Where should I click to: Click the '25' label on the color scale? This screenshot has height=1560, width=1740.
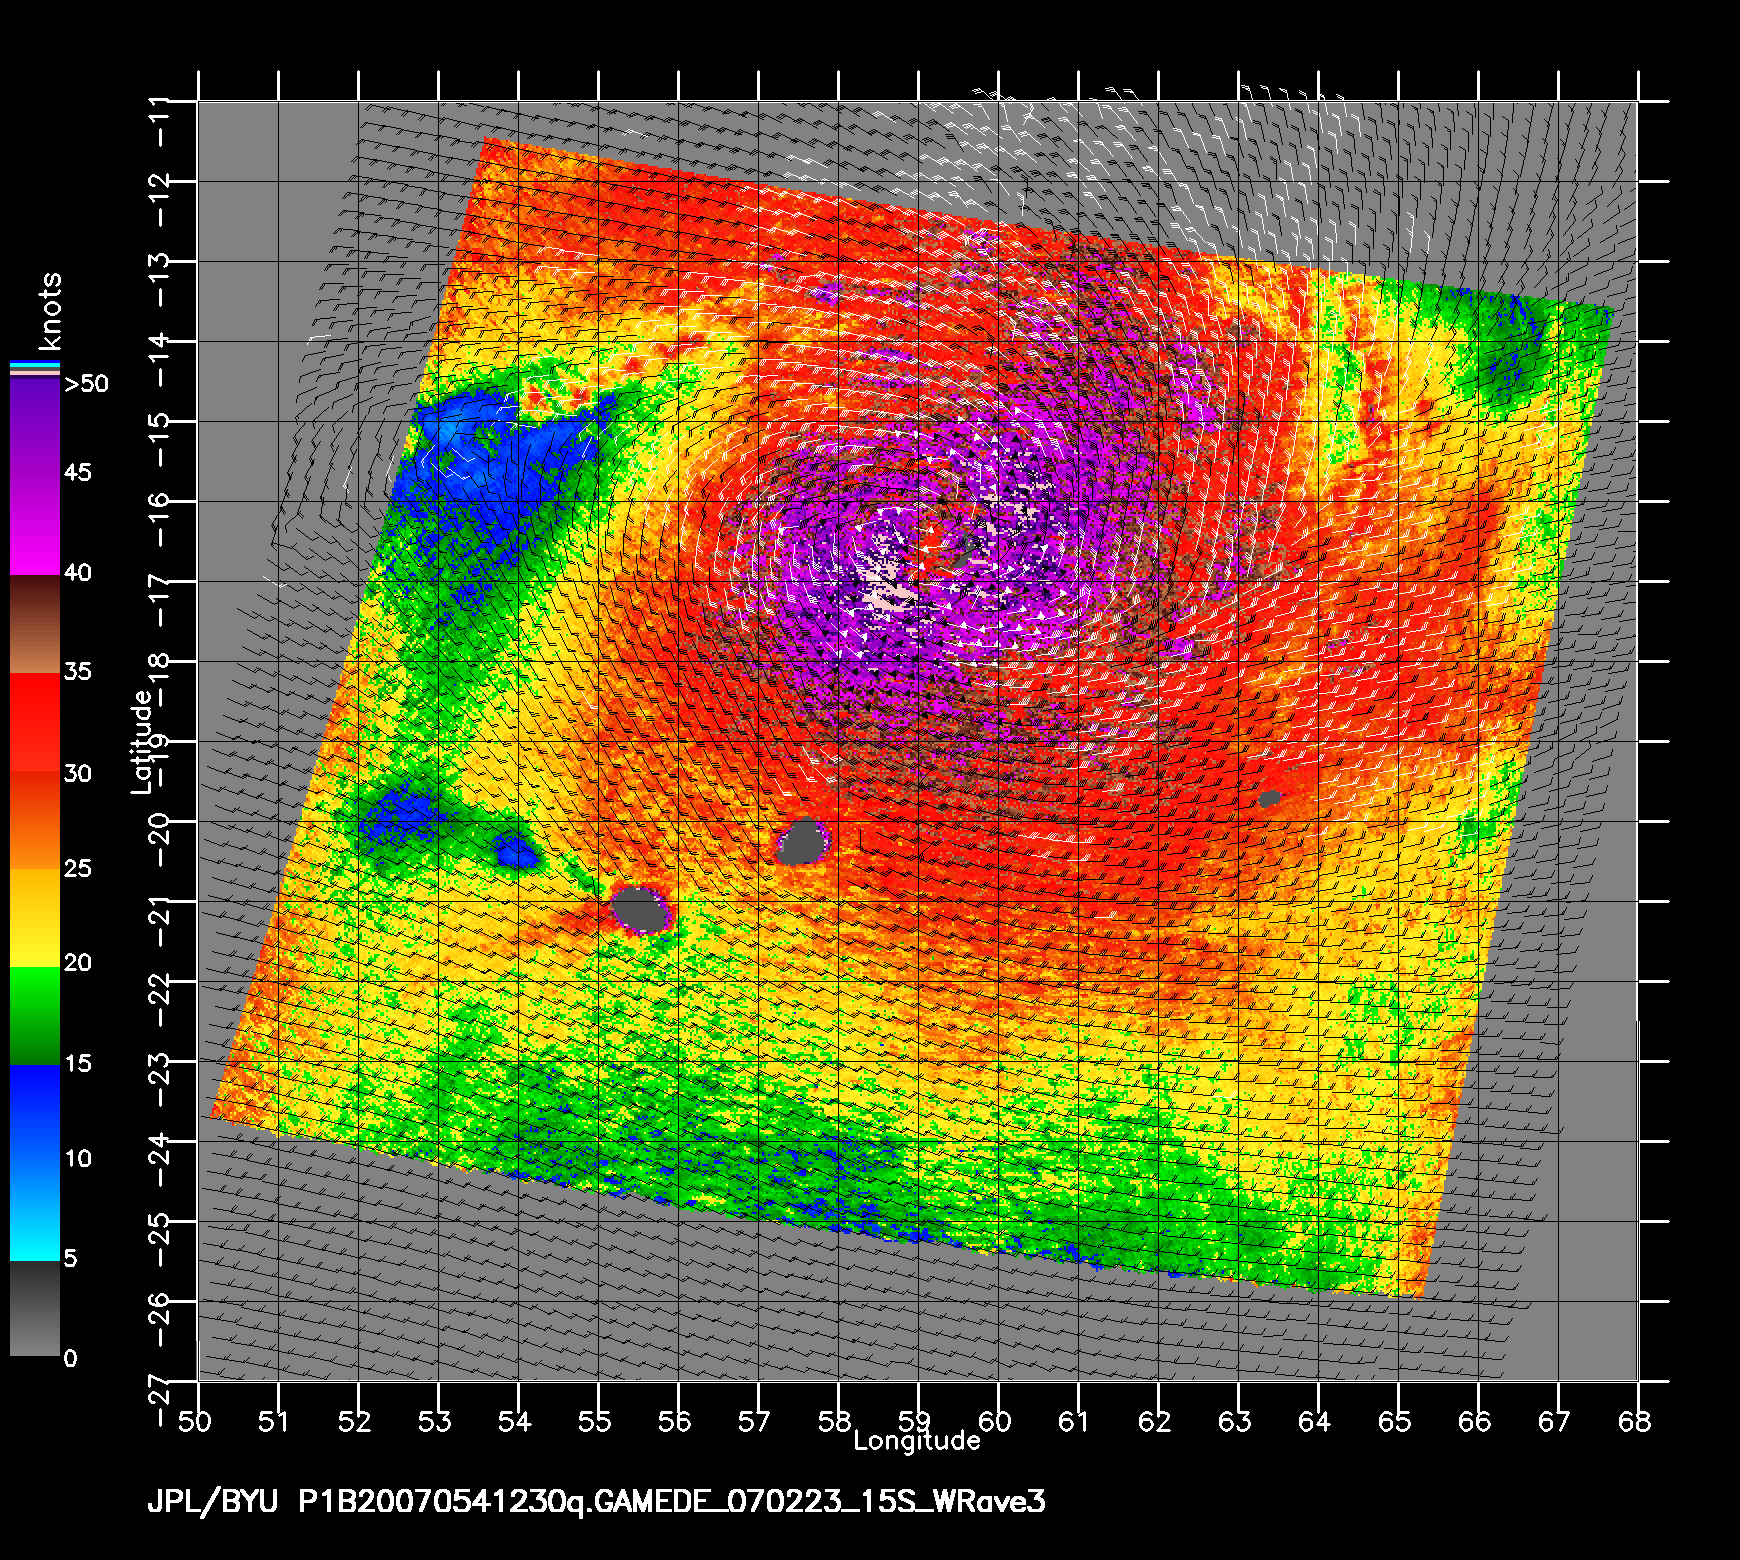pos(78,868)
